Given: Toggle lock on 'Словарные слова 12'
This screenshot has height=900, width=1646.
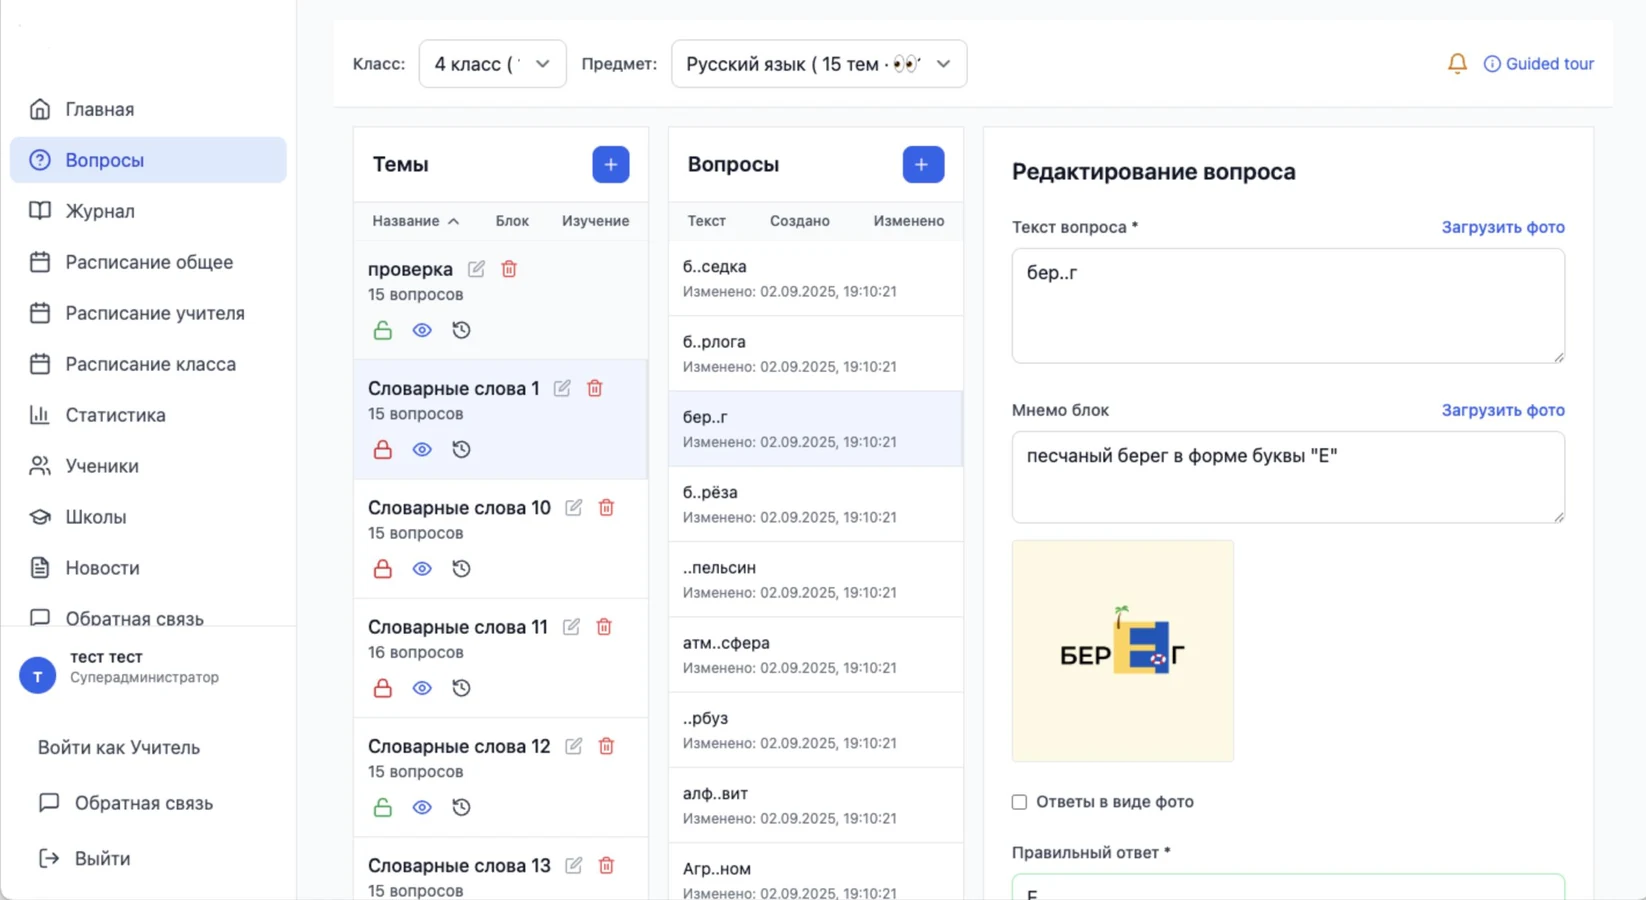Looking at the screenshot, I should (382, 807).
